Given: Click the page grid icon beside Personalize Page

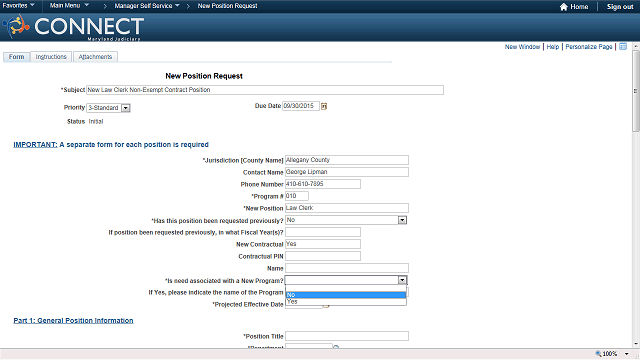Looking at the screenshot, I should [623, 47].
